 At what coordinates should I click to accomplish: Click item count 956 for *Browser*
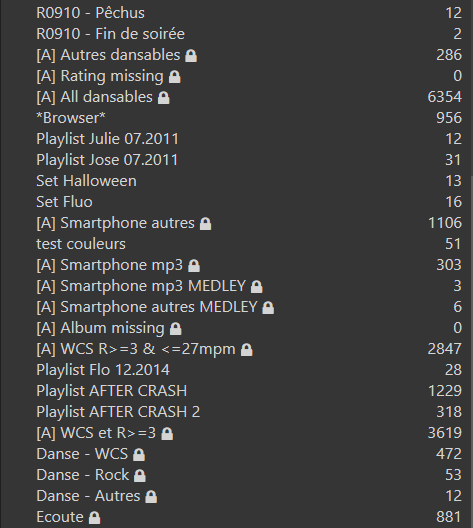[x=449, y=118]
